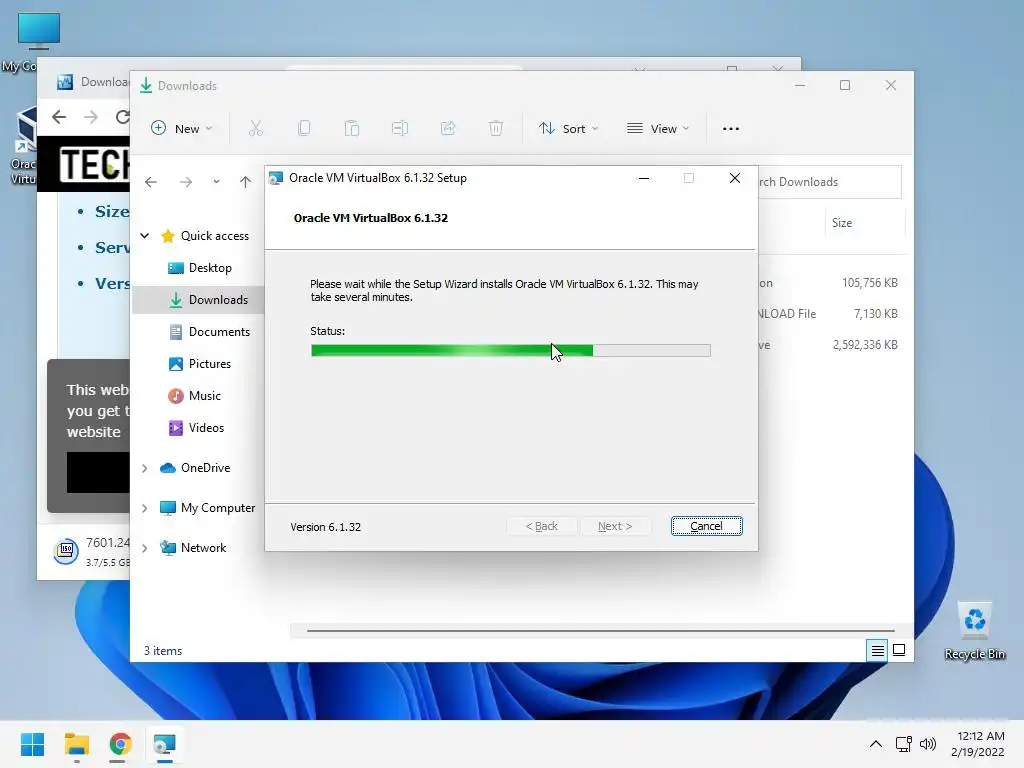Open the volume tray icon
This screenshot has width=1024, height=768.
click(x=927, y=744)
